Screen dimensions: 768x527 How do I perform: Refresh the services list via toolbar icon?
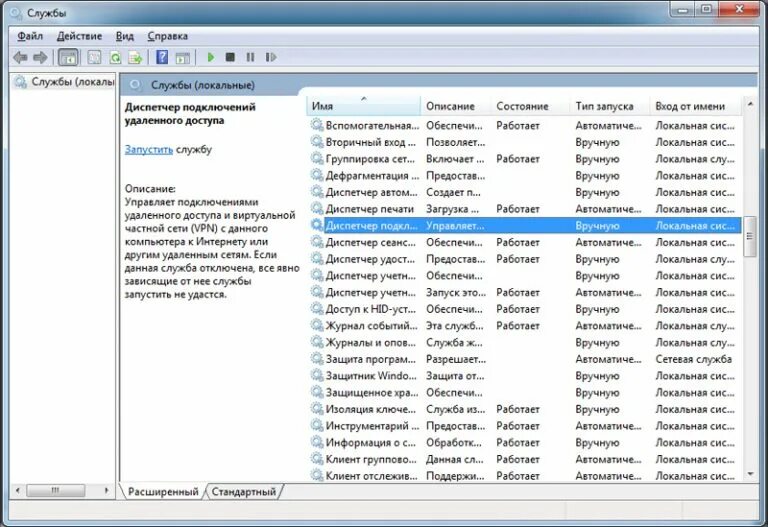coord(115,57)
